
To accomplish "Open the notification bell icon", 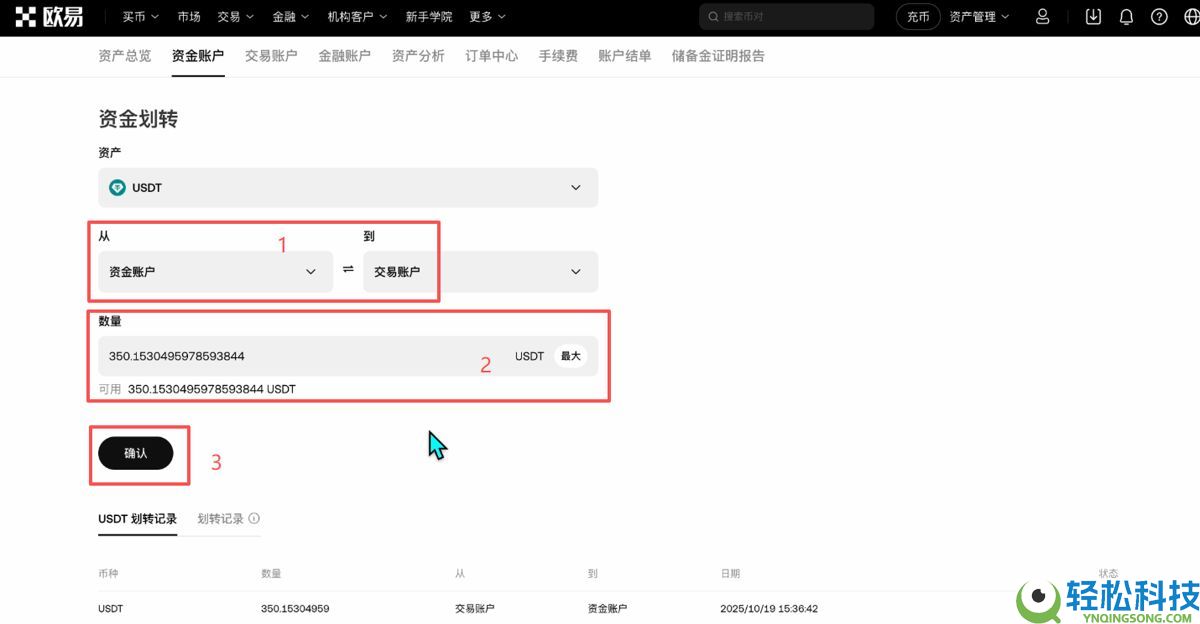I will (x=1127, y=16).
